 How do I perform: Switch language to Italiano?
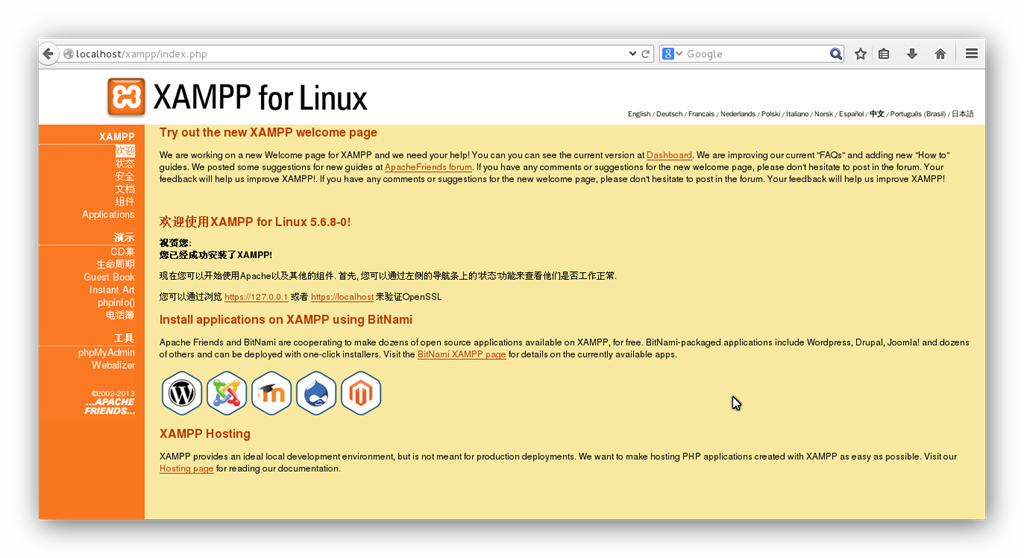pos(797,114)
